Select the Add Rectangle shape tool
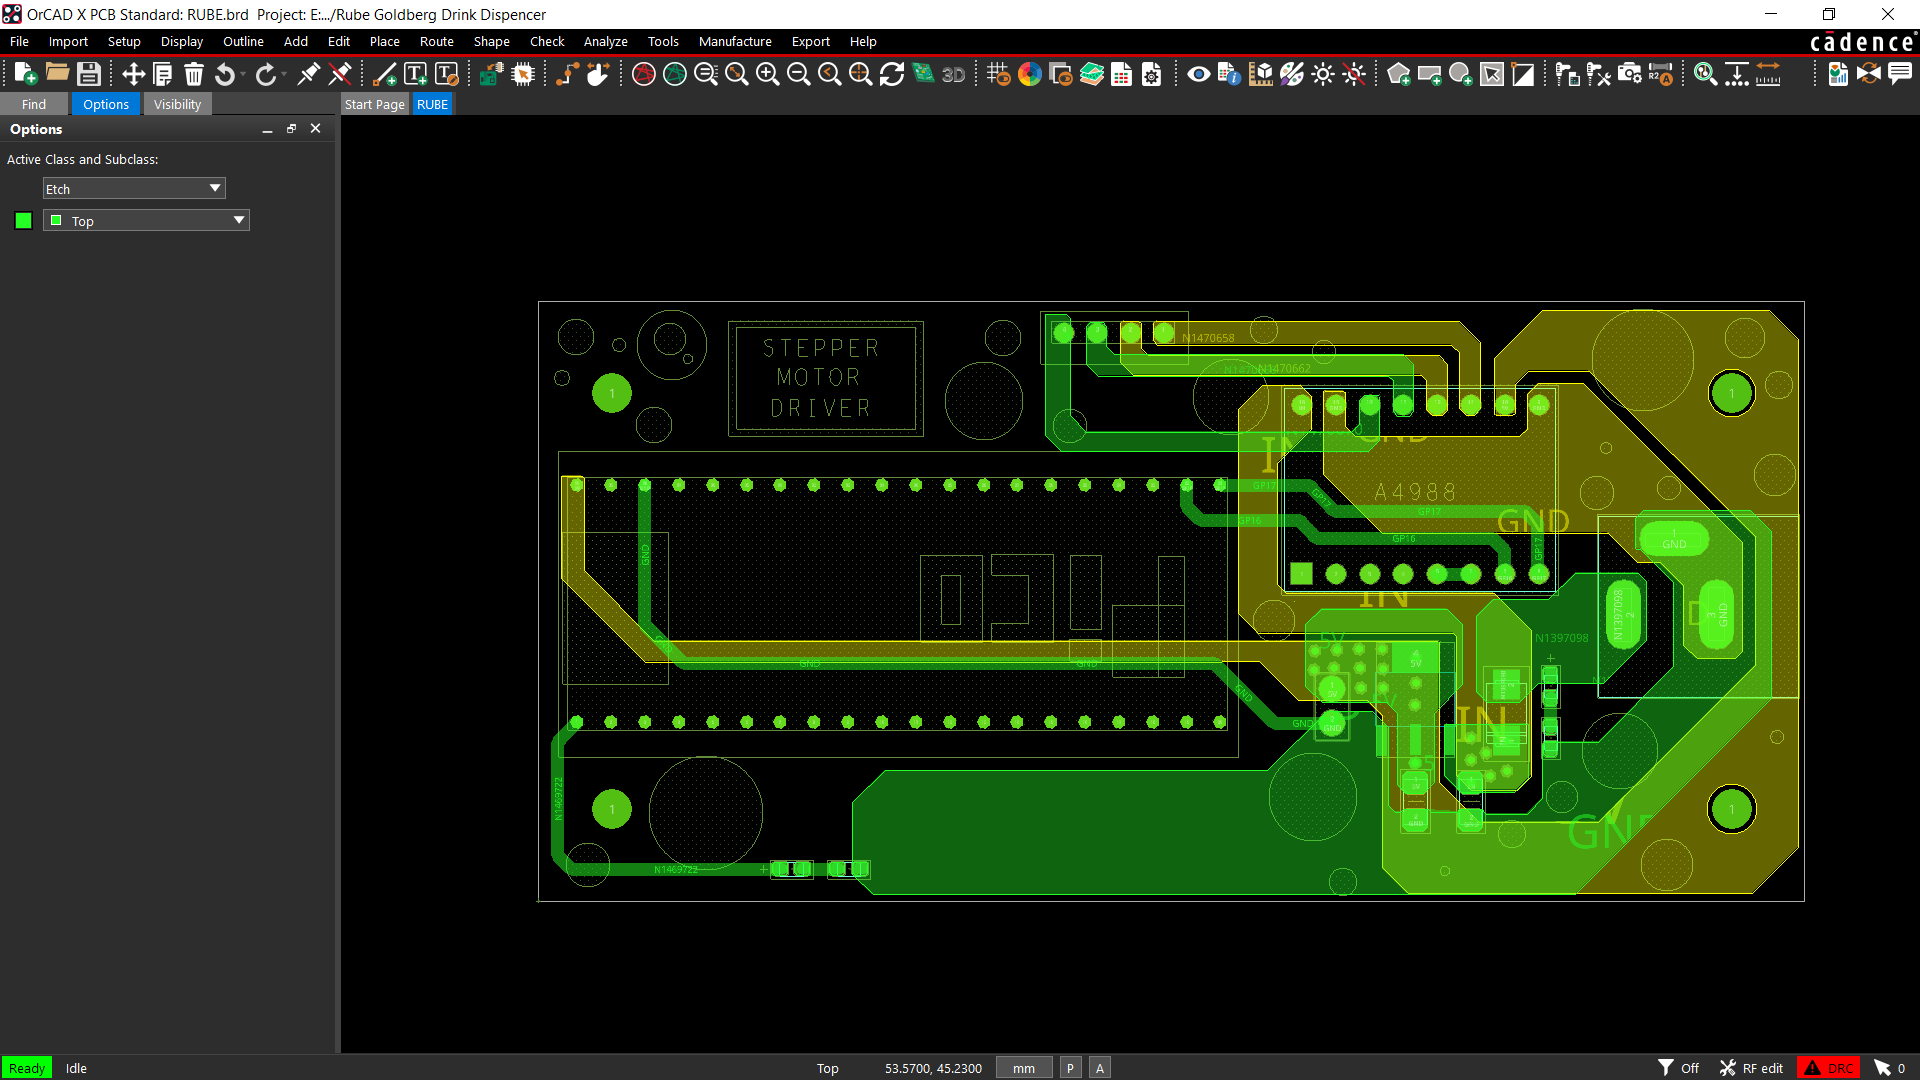Image resolution: width=1920 pixels, height=1080 pixels. click(x=1430, y=74)
